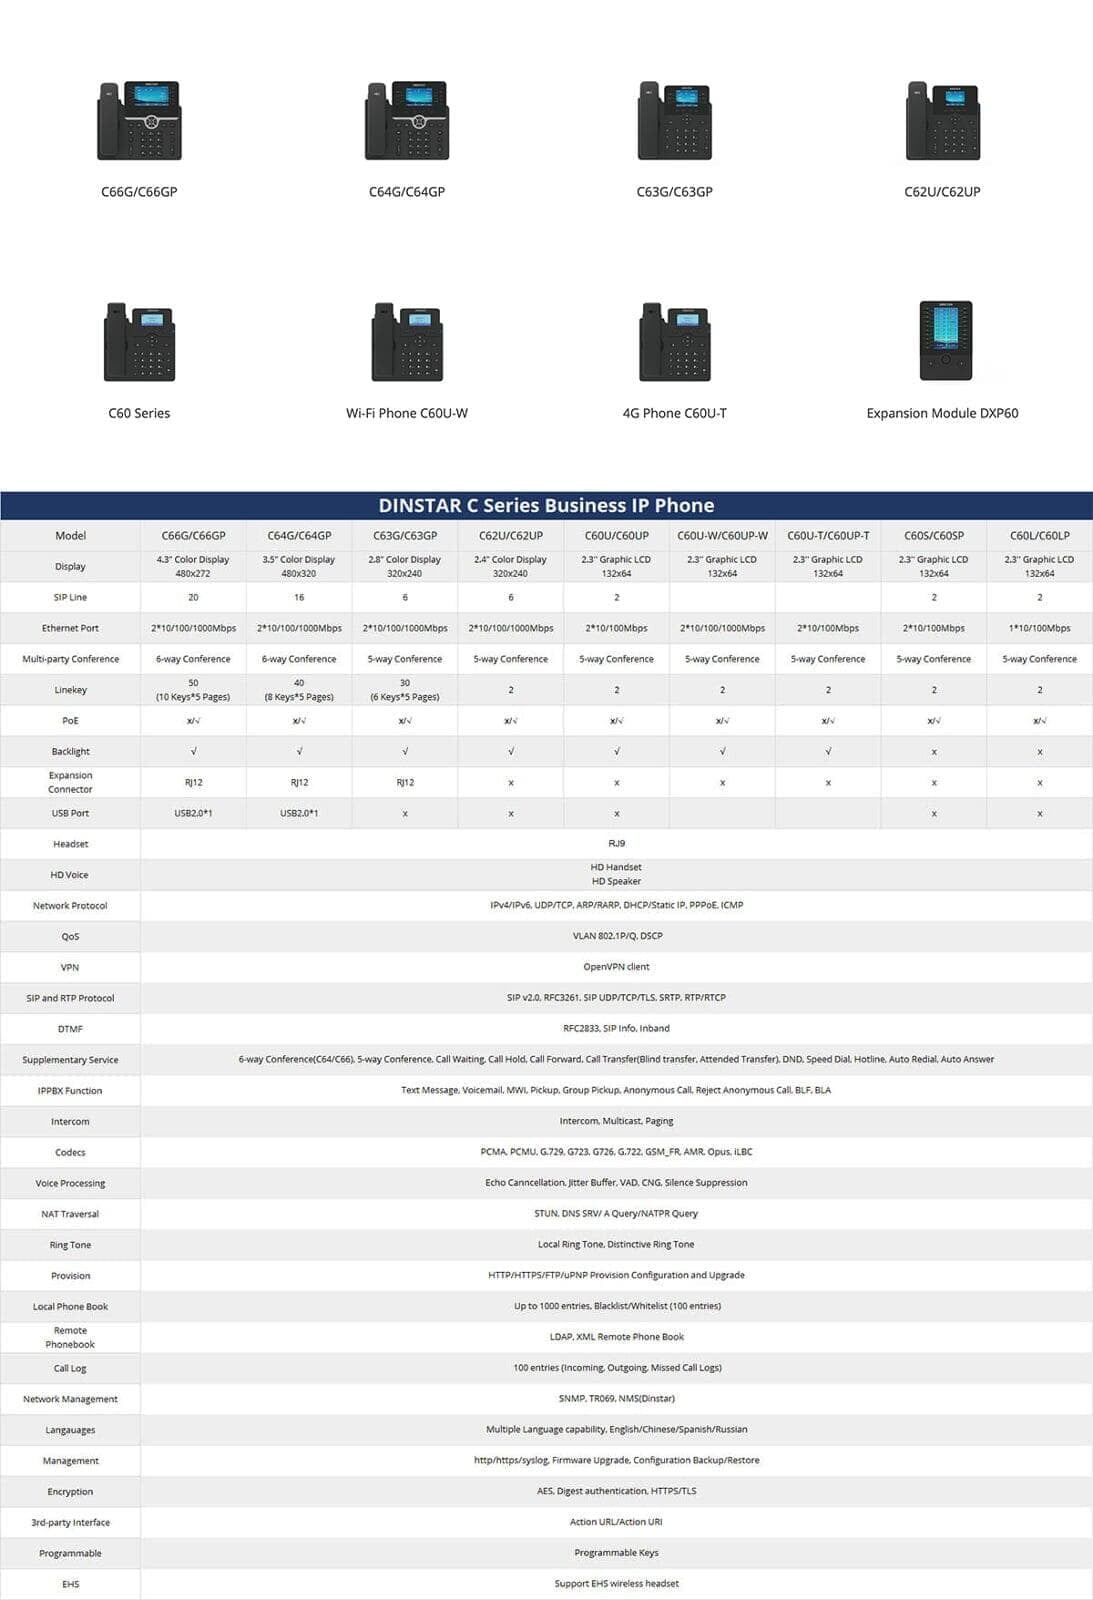Click the C60 Series phone image
The width and height of the screenshot is (1093, 1600).
[x=139, y=341]
